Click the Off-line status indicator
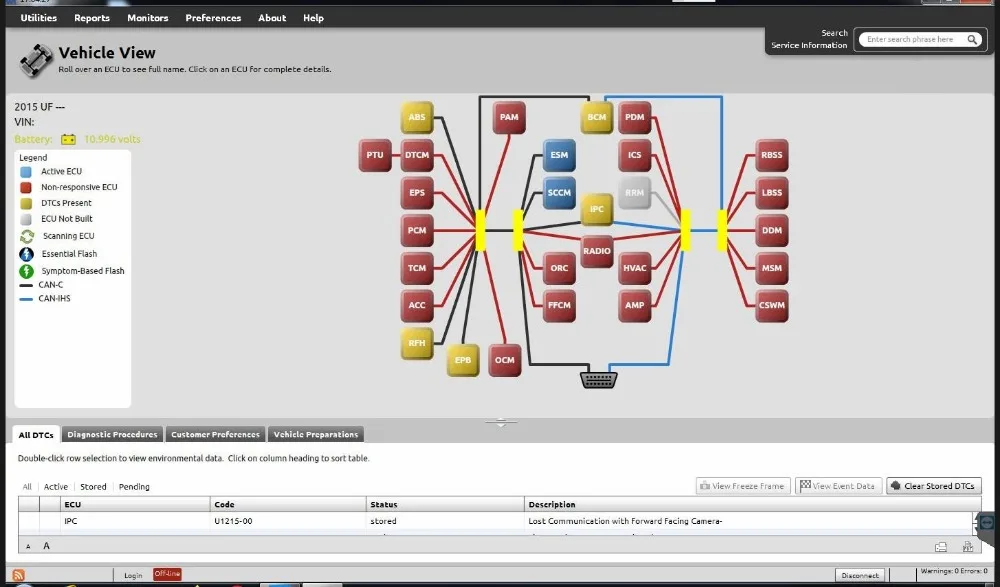1000x587 pixels. click(167, 574)
